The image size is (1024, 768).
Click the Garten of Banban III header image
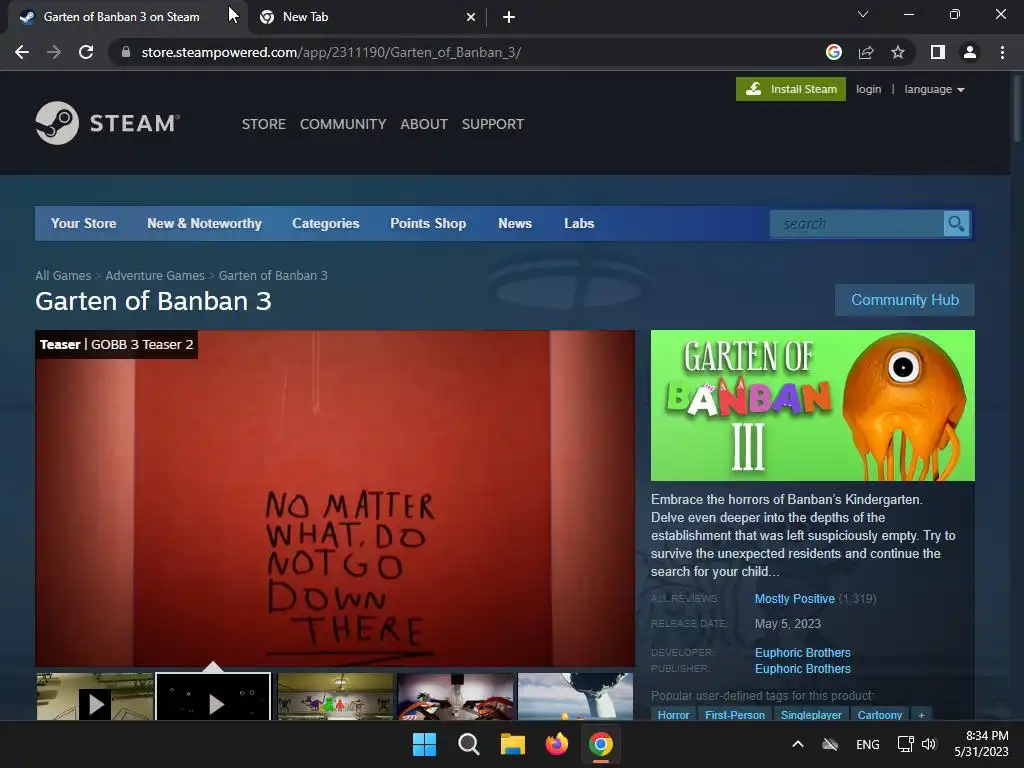coord(812,406)
